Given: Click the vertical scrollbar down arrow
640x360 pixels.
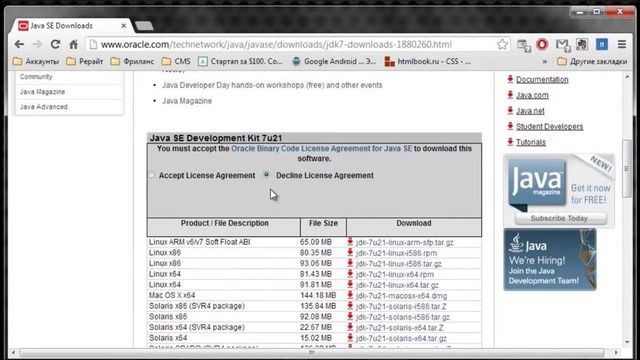Looking at the screenshot, I should click(x=627, y=342).
